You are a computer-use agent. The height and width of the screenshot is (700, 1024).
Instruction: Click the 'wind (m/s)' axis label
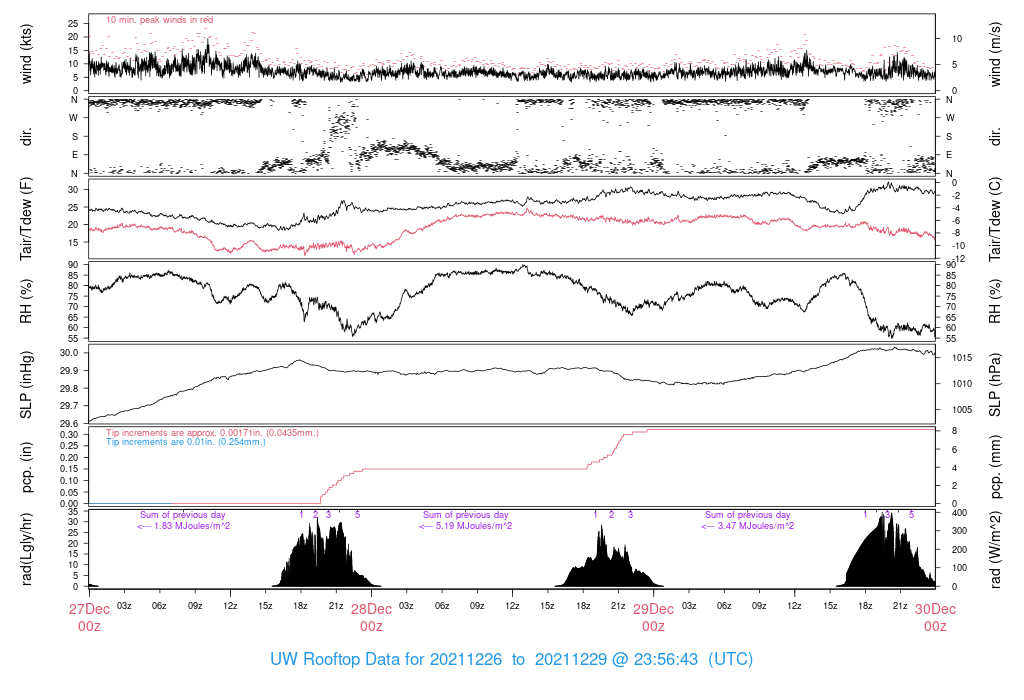995,54
